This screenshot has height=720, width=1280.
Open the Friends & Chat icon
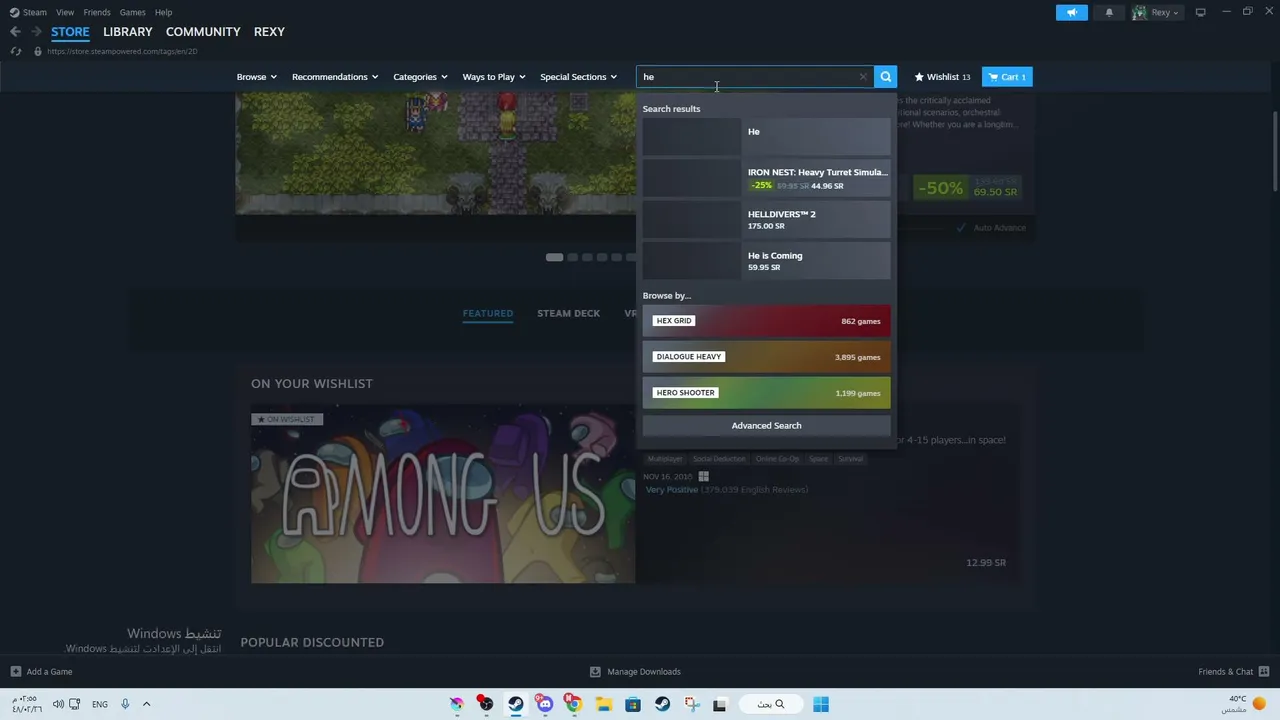coord(1264,672)
